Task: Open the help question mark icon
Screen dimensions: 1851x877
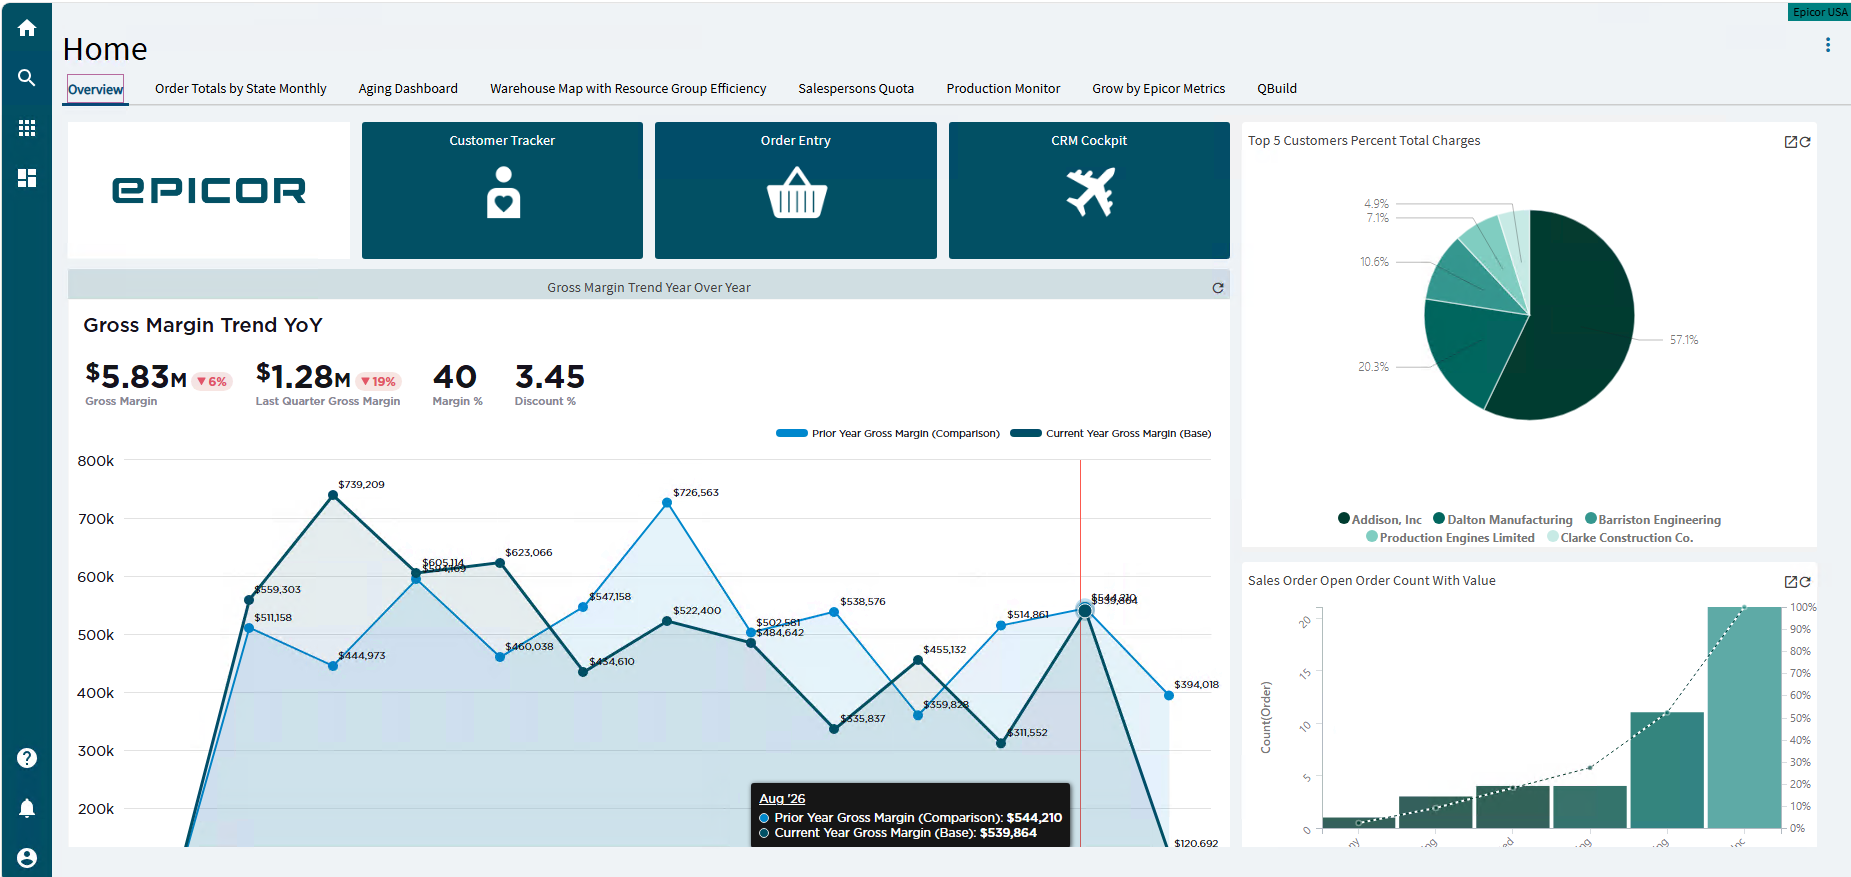Action: (27, 758)
